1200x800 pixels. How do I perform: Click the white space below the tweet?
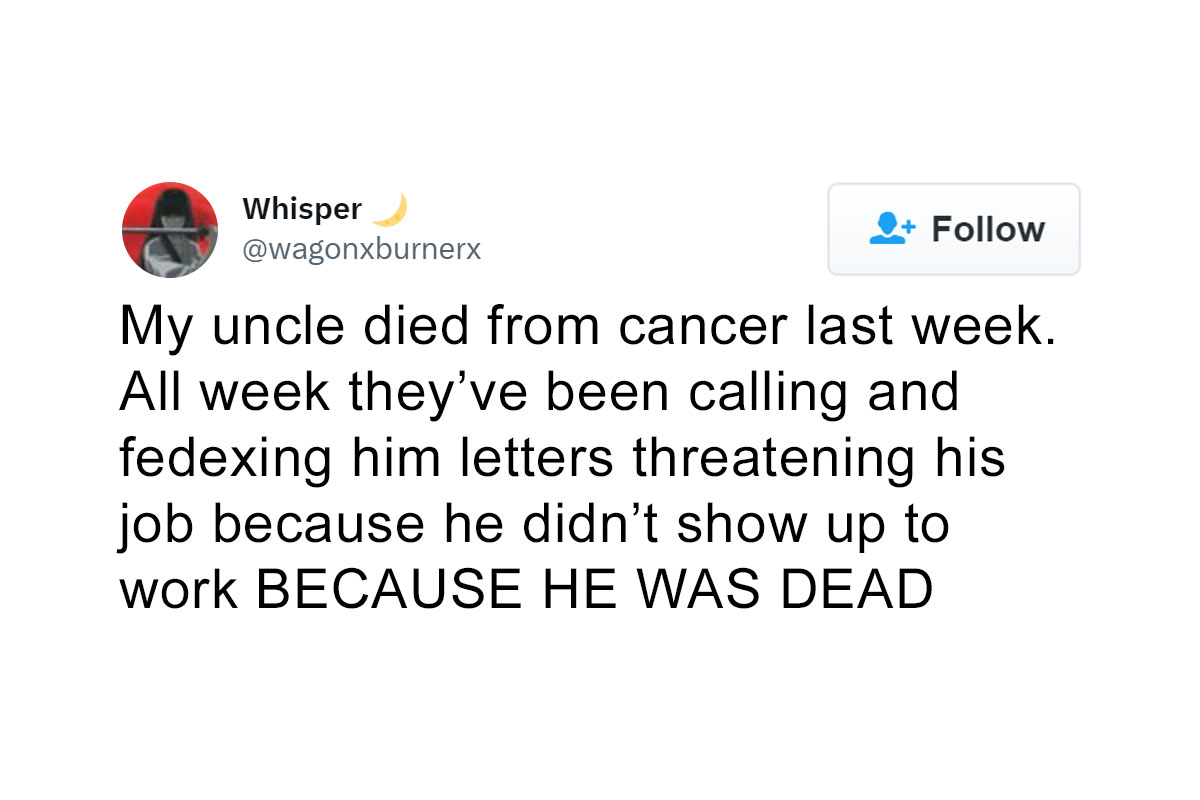click(x=600, y=700)
